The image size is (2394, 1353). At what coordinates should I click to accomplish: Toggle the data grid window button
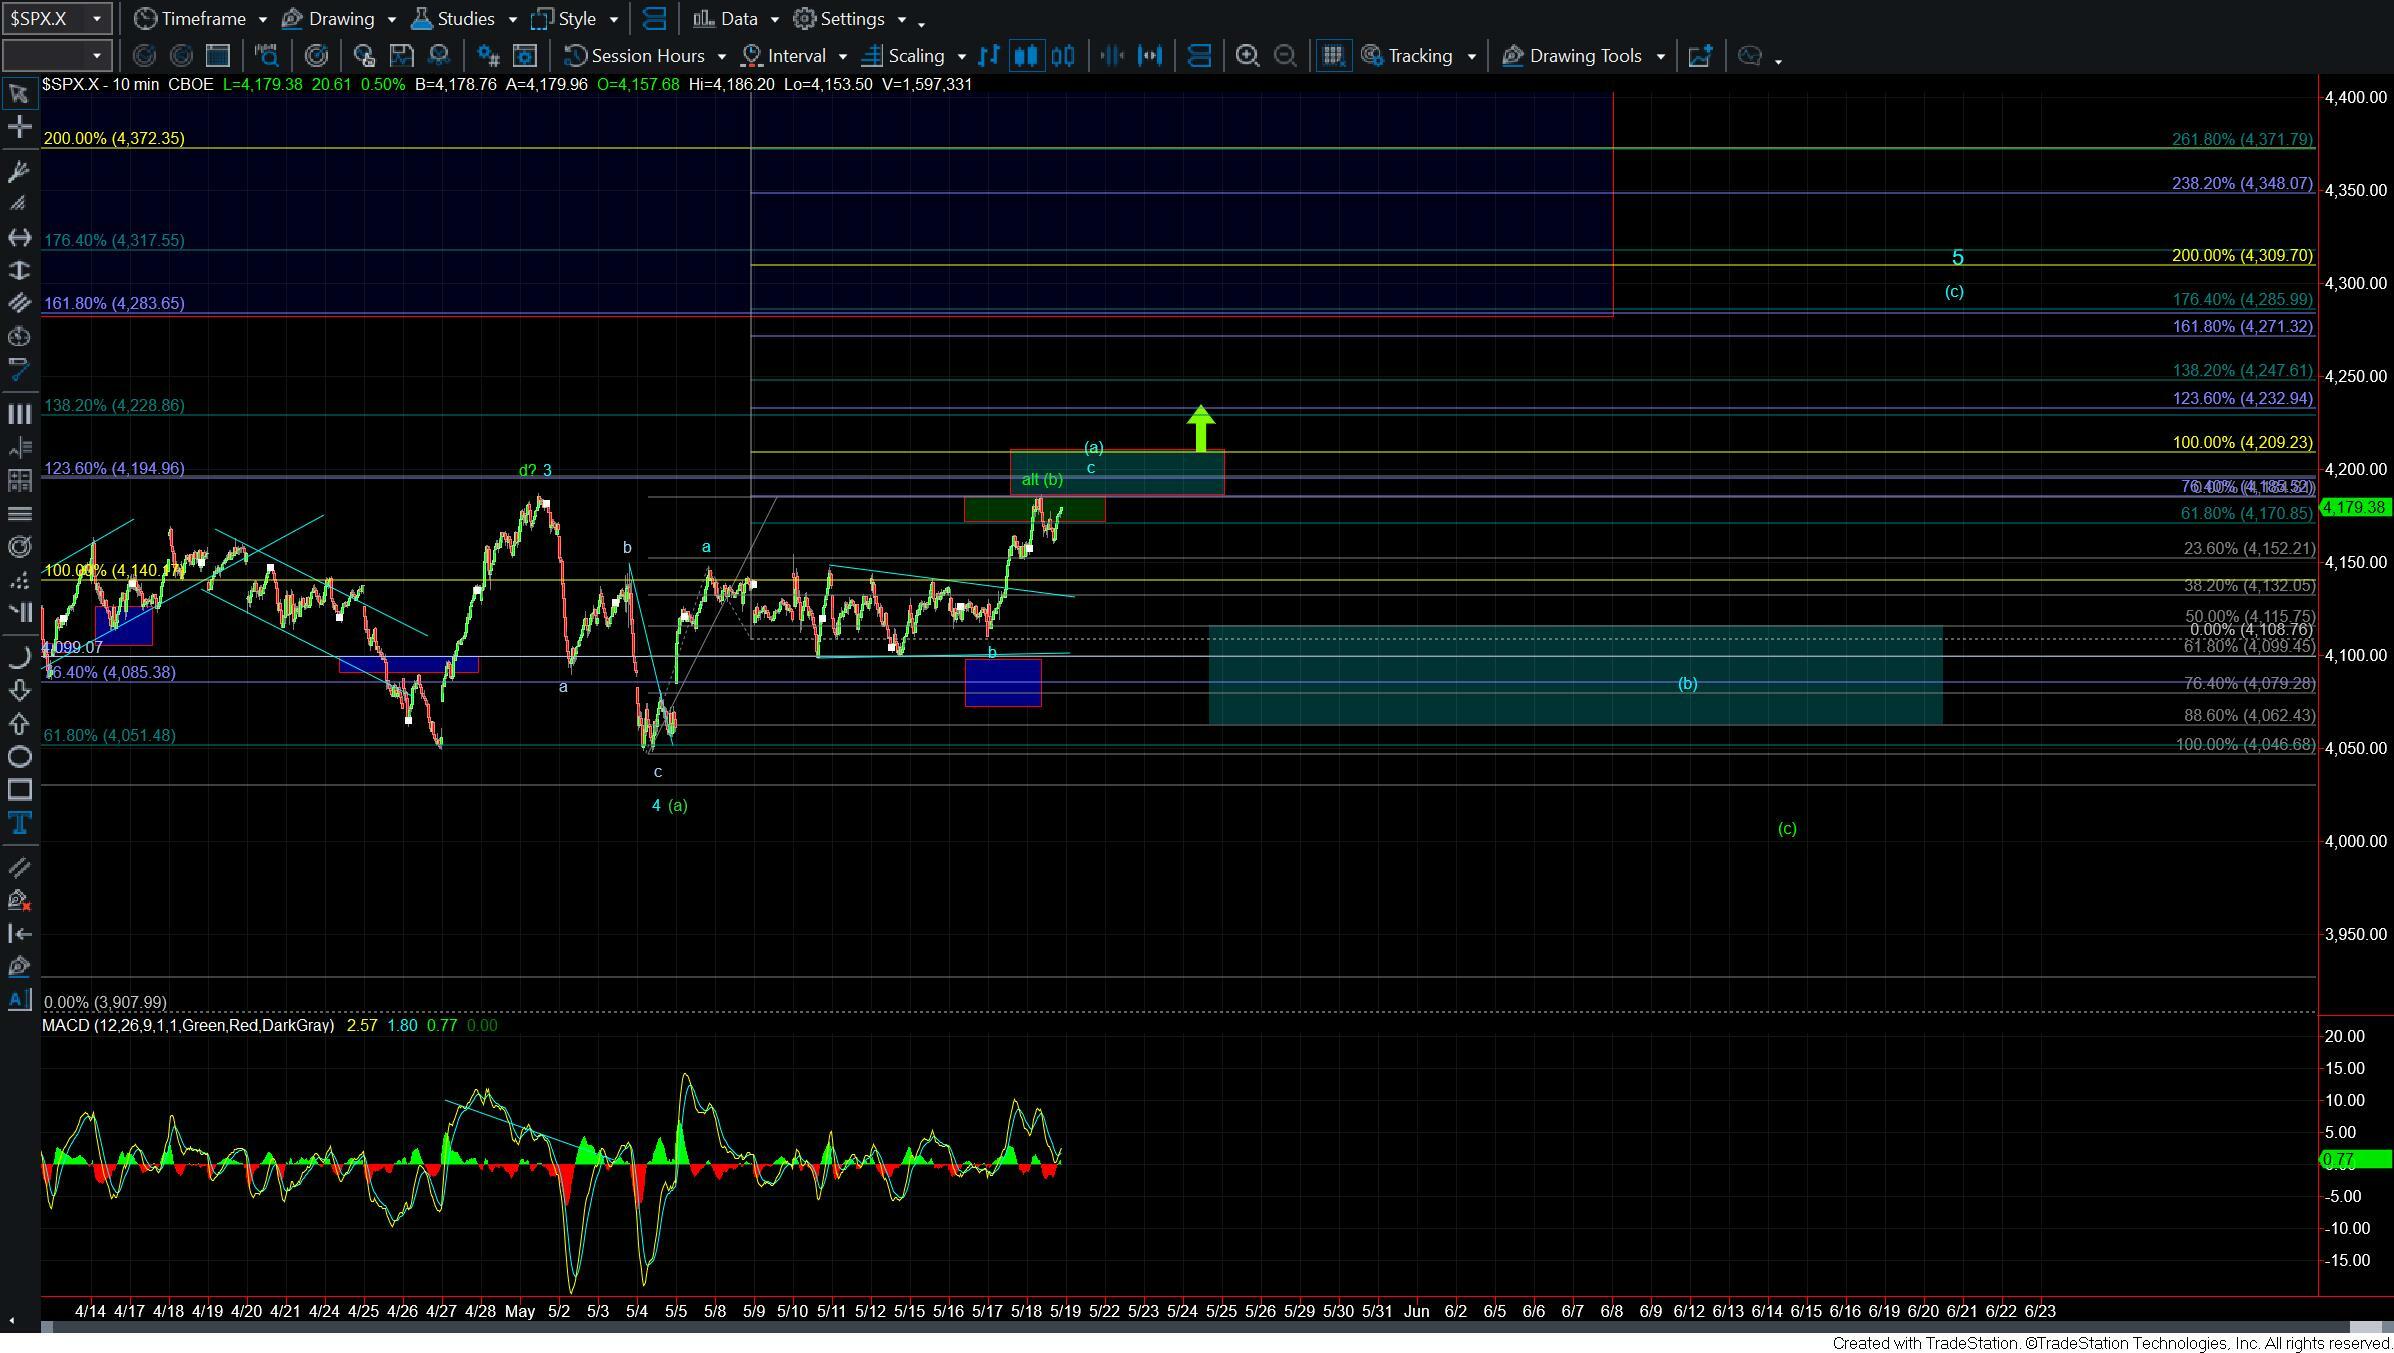click(x=1332, y=56)
